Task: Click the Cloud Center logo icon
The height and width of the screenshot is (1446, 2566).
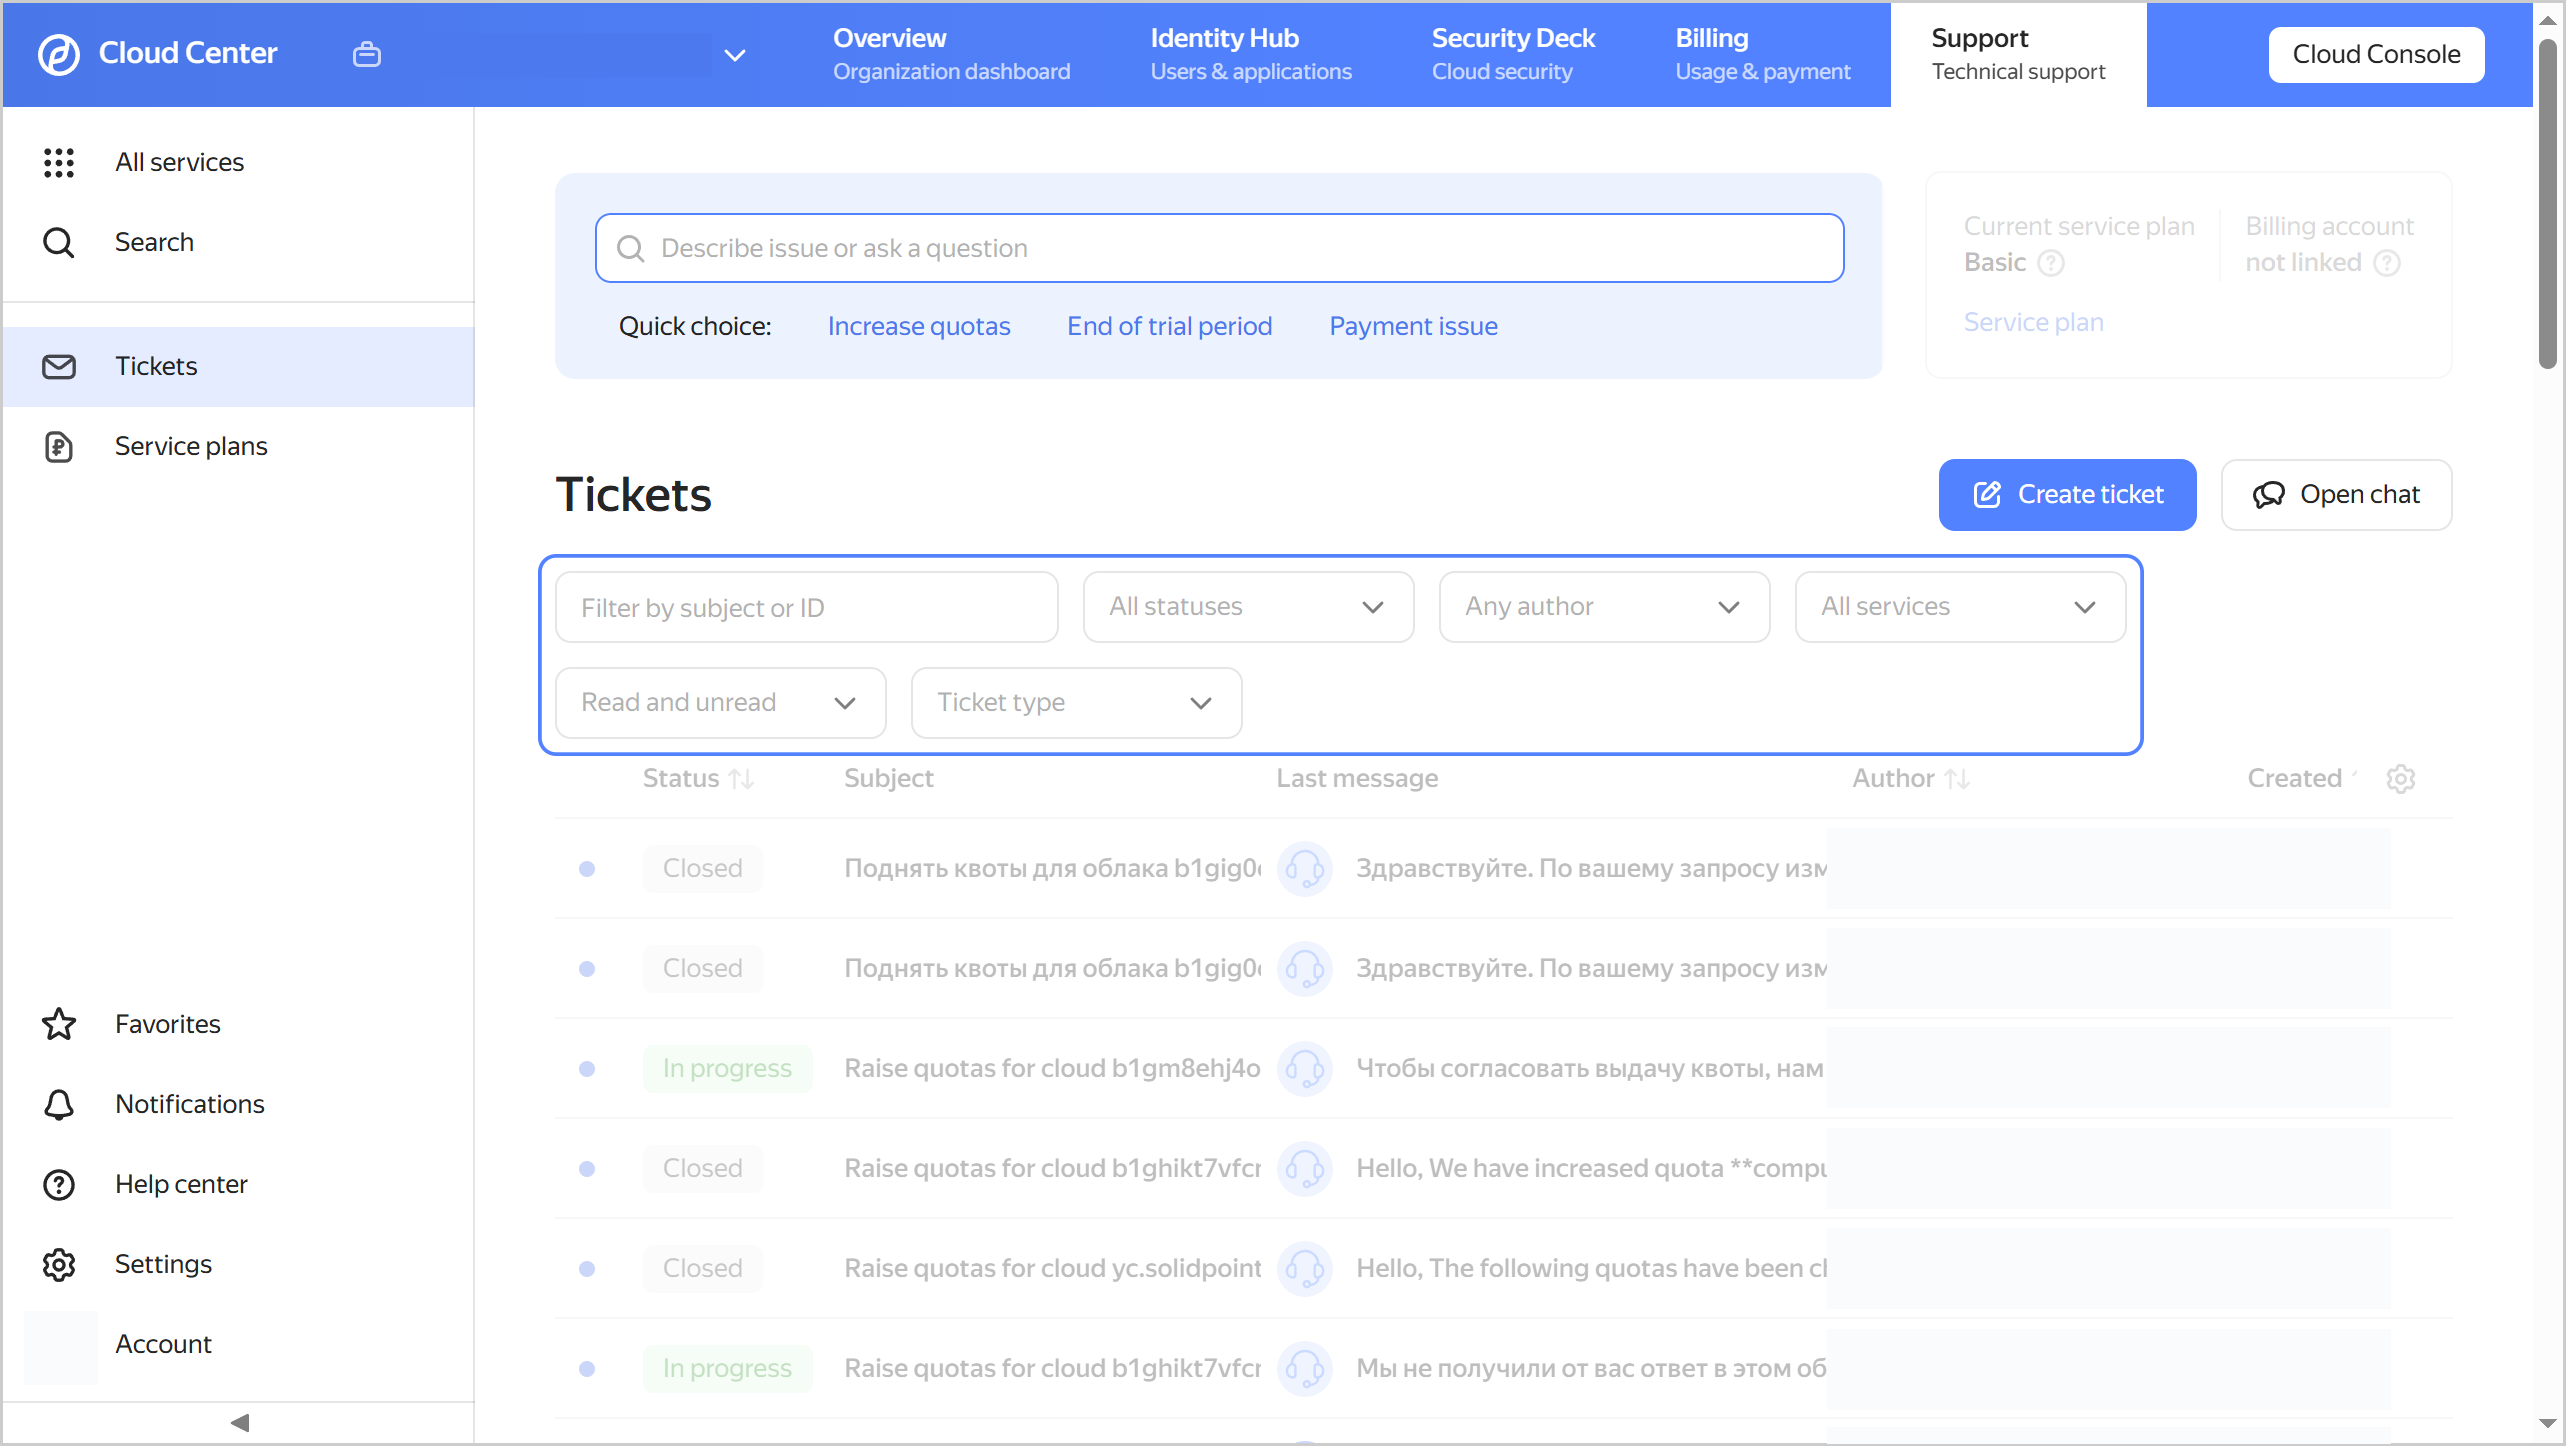Action: point(58,54)
